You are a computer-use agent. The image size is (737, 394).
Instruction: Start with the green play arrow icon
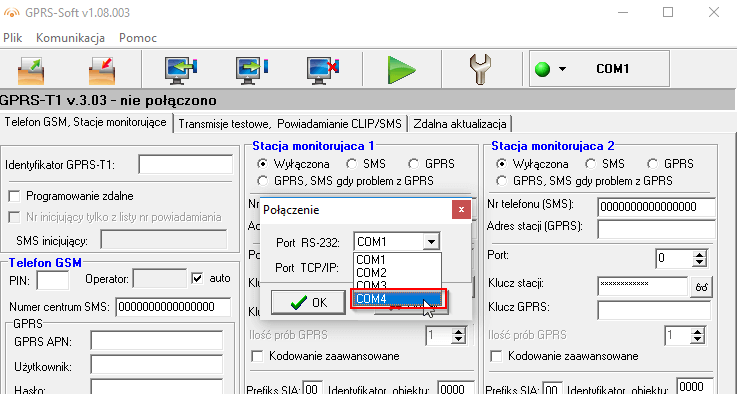tap(402, 70)
